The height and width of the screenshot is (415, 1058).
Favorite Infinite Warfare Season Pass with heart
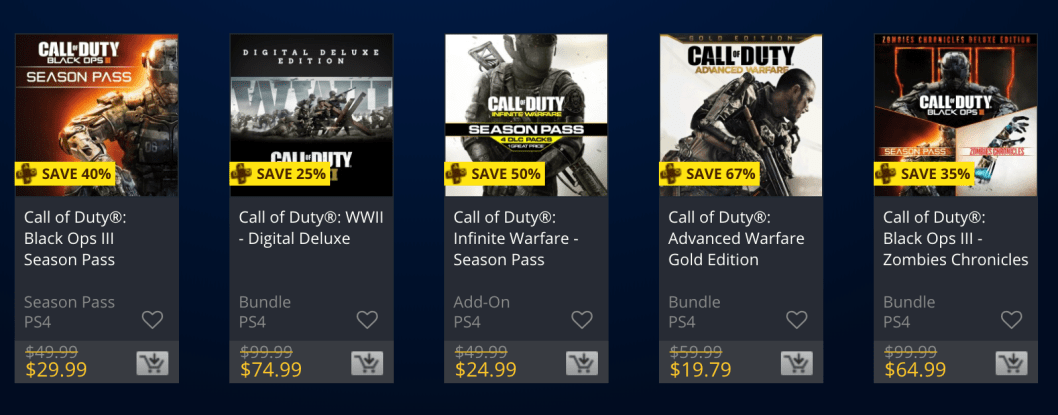click(582, 320)
